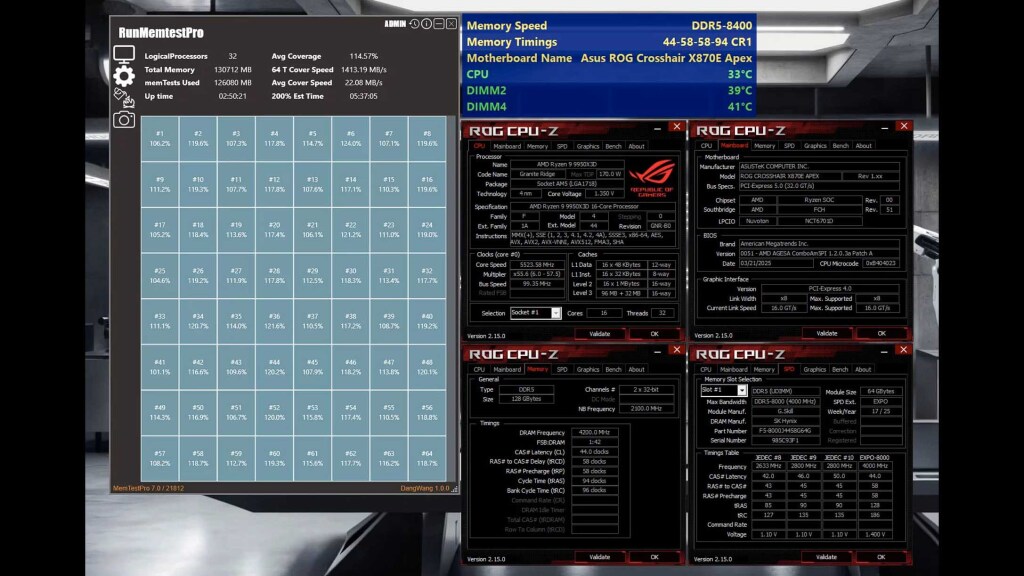Open CPU tab in the SPD CPU-Z window
Viewport: 1024px width, 576px height.
coord(706,370)
